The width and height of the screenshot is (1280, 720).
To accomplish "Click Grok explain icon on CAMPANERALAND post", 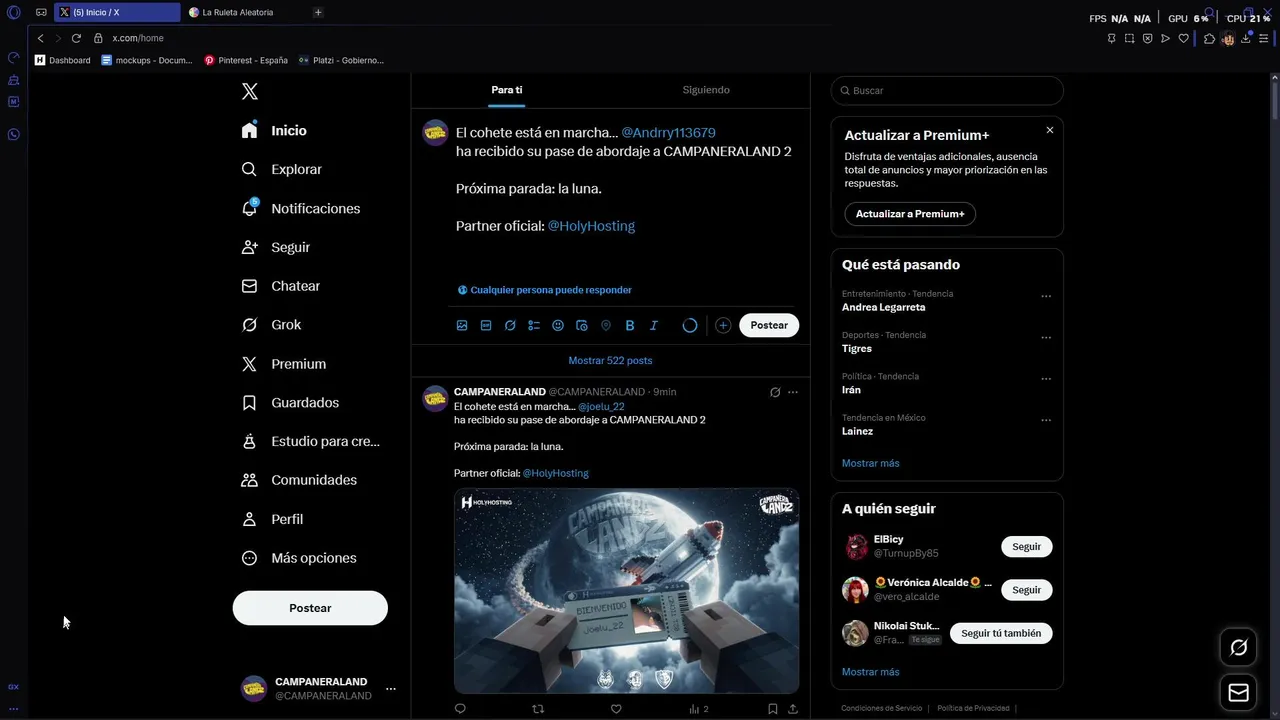I will pyautogui.click(x=775, y=392).
